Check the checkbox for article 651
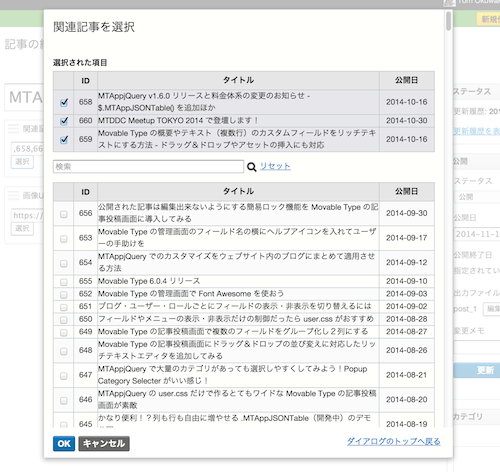 point(64,307)
